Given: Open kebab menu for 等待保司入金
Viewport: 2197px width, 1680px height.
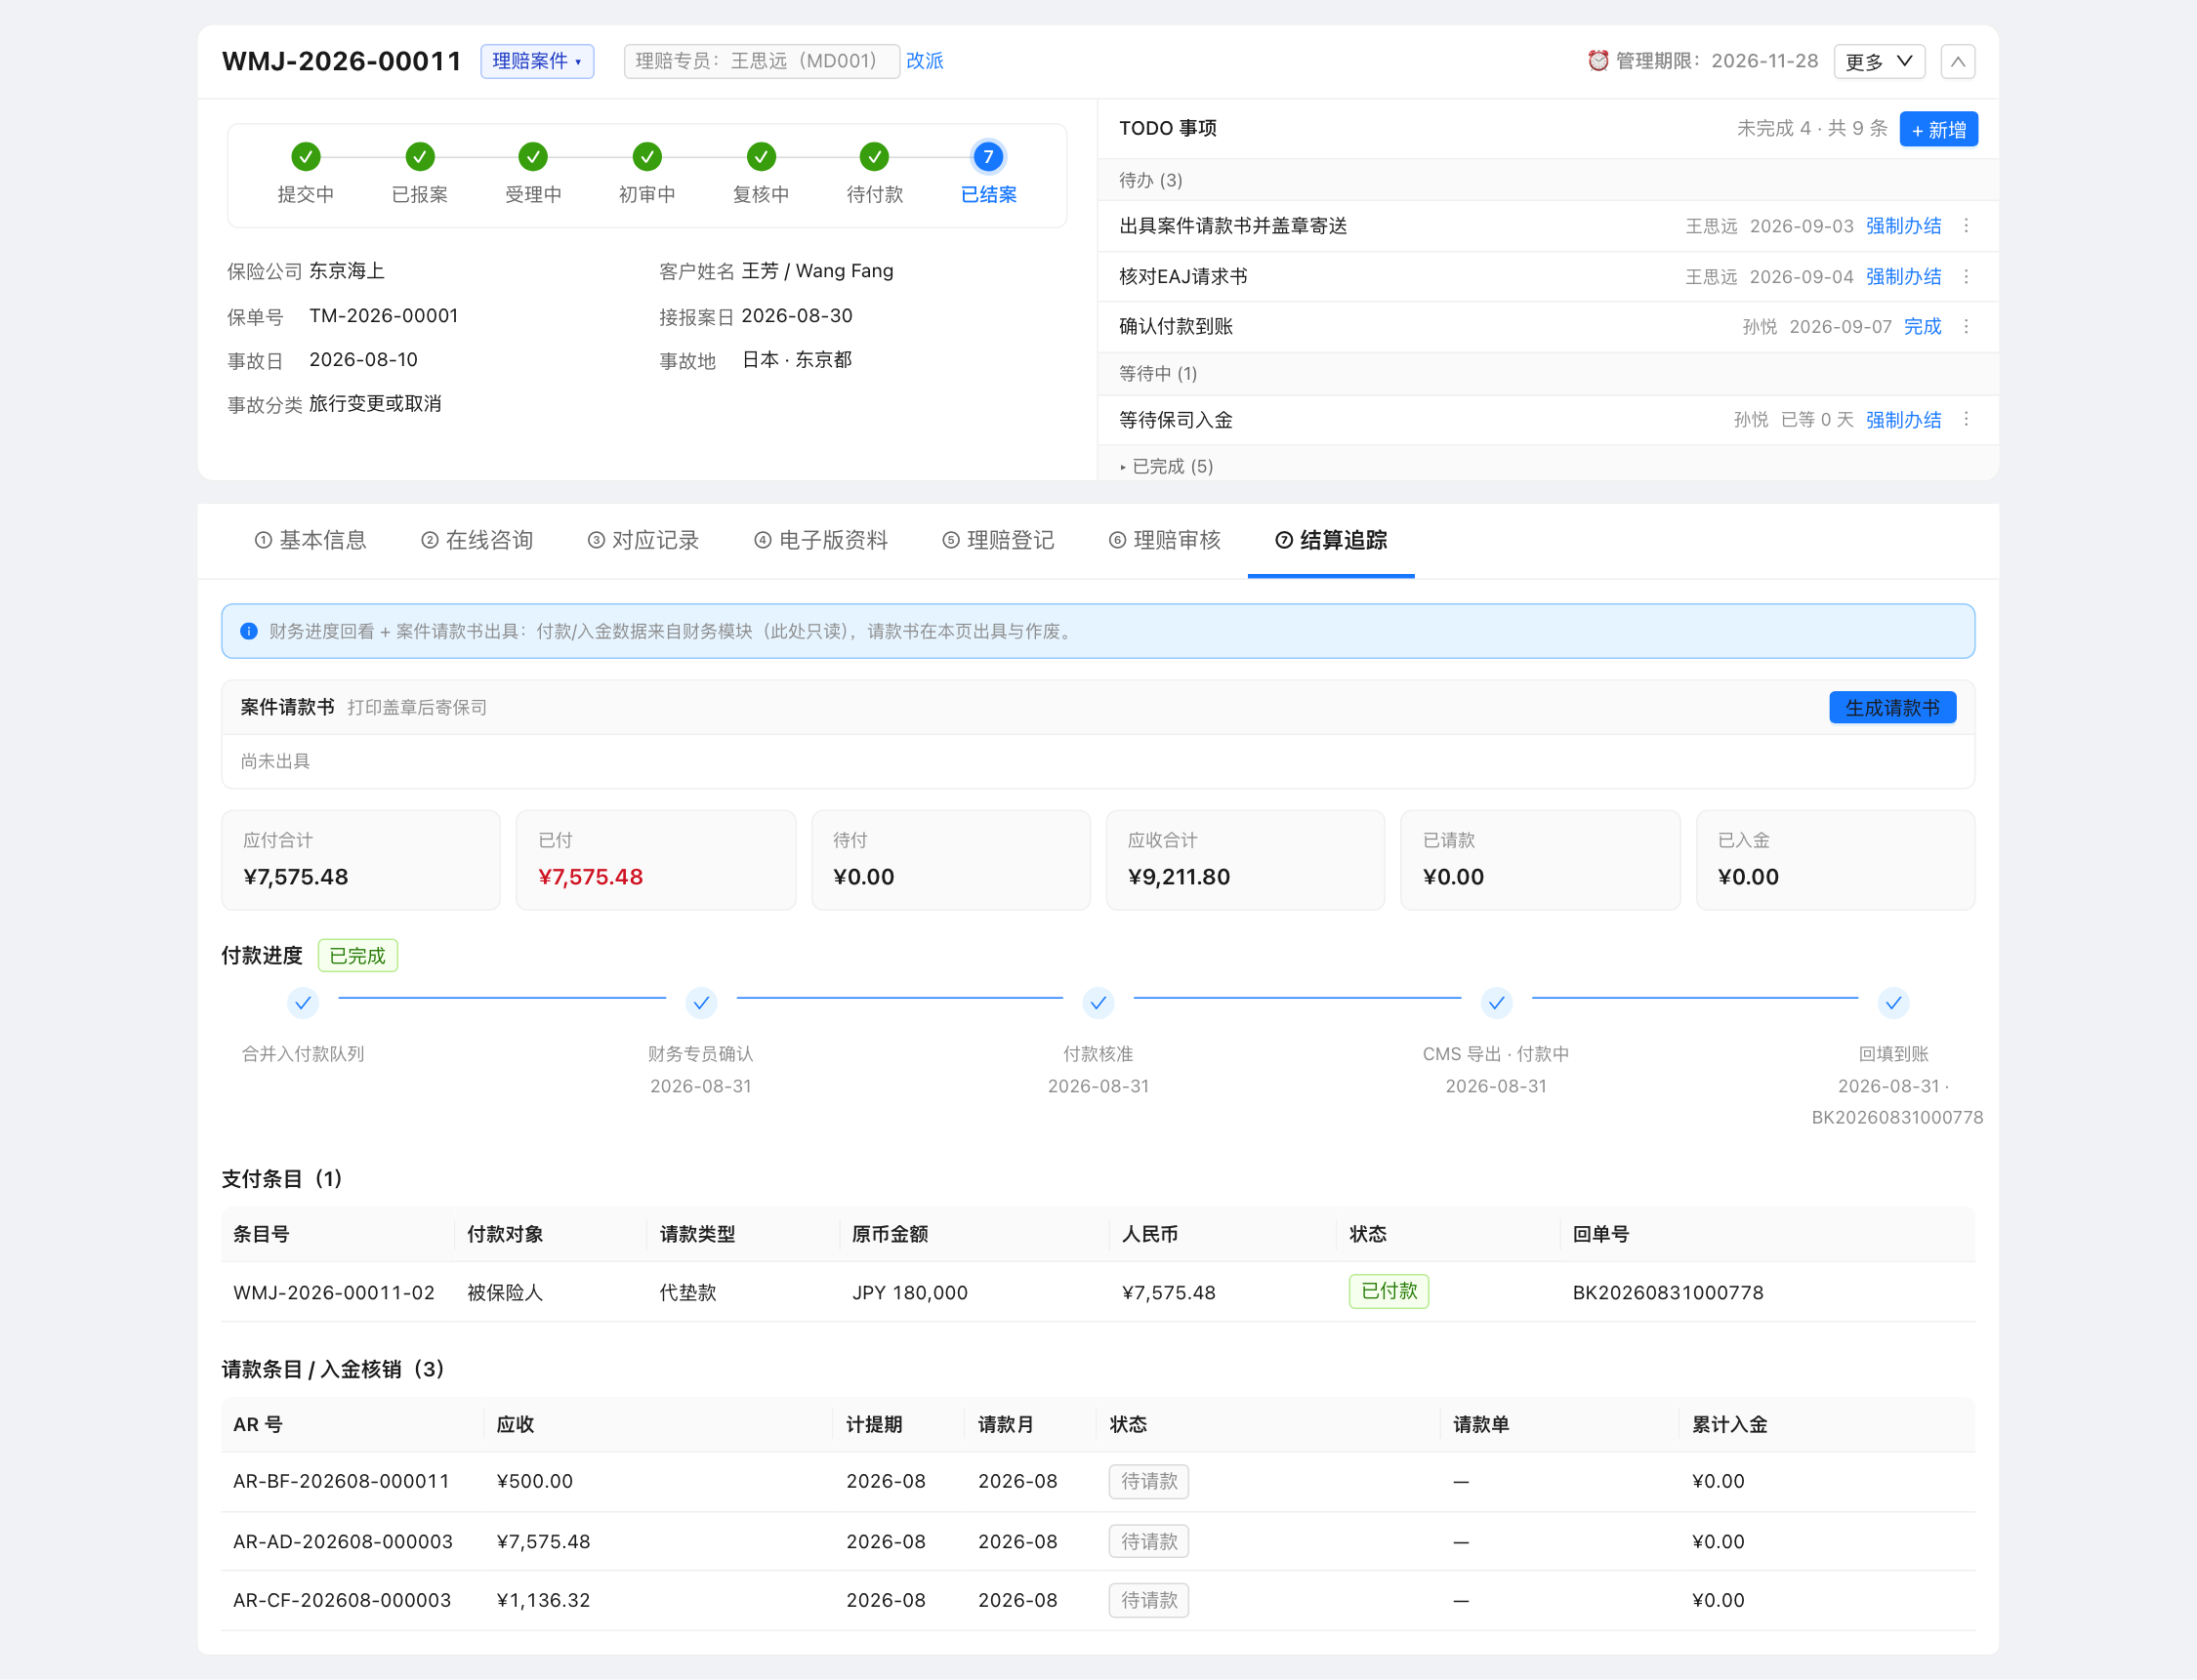Looking at the screenshot, I should point(1966,420).
